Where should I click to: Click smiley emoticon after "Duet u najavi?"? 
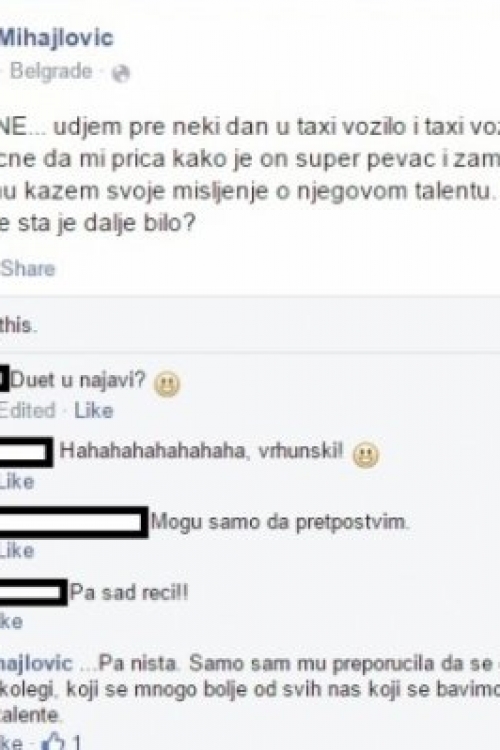[x=167, y=383]
